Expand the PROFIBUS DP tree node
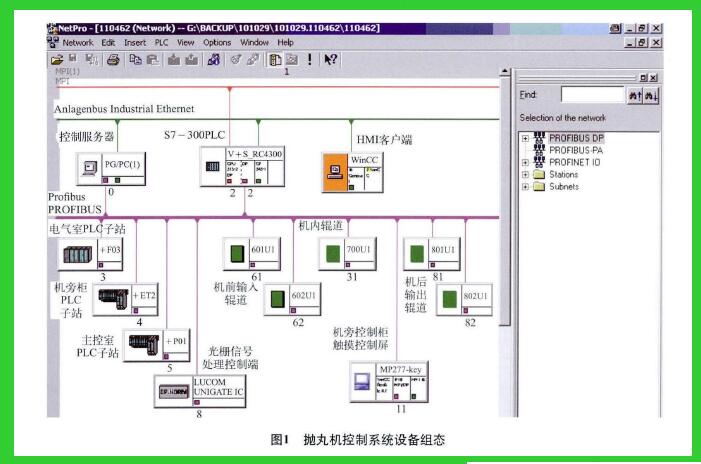 525,139
